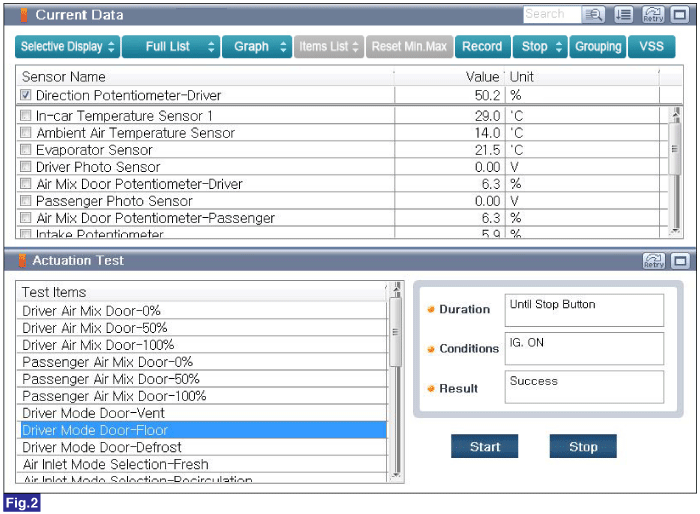Click the sensor list scrollbar thumb
Screen dimensions: 700x514
coord(675,149)
